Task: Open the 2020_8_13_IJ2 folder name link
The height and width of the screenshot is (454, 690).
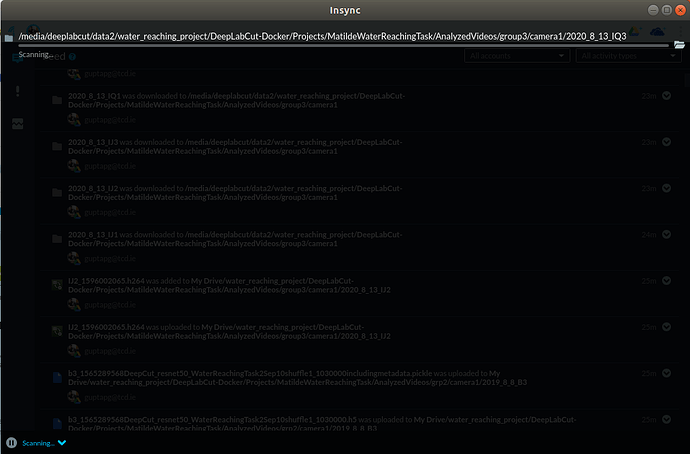Action: (93, 188)
